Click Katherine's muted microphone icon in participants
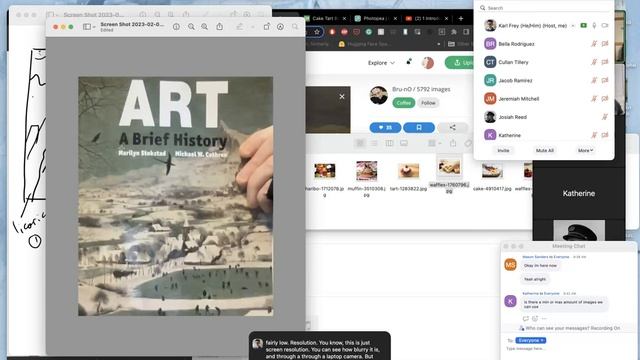 594,135
